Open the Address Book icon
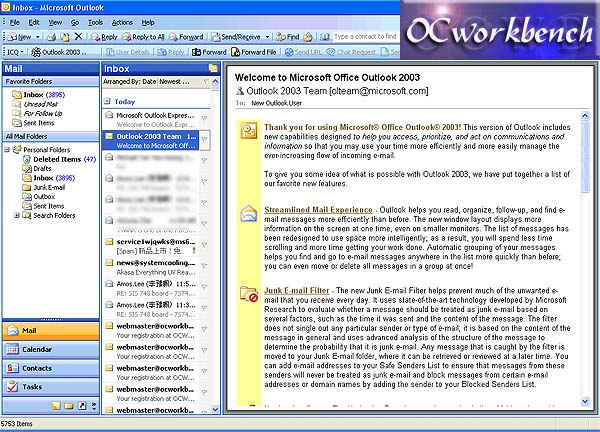 [325, 37]
